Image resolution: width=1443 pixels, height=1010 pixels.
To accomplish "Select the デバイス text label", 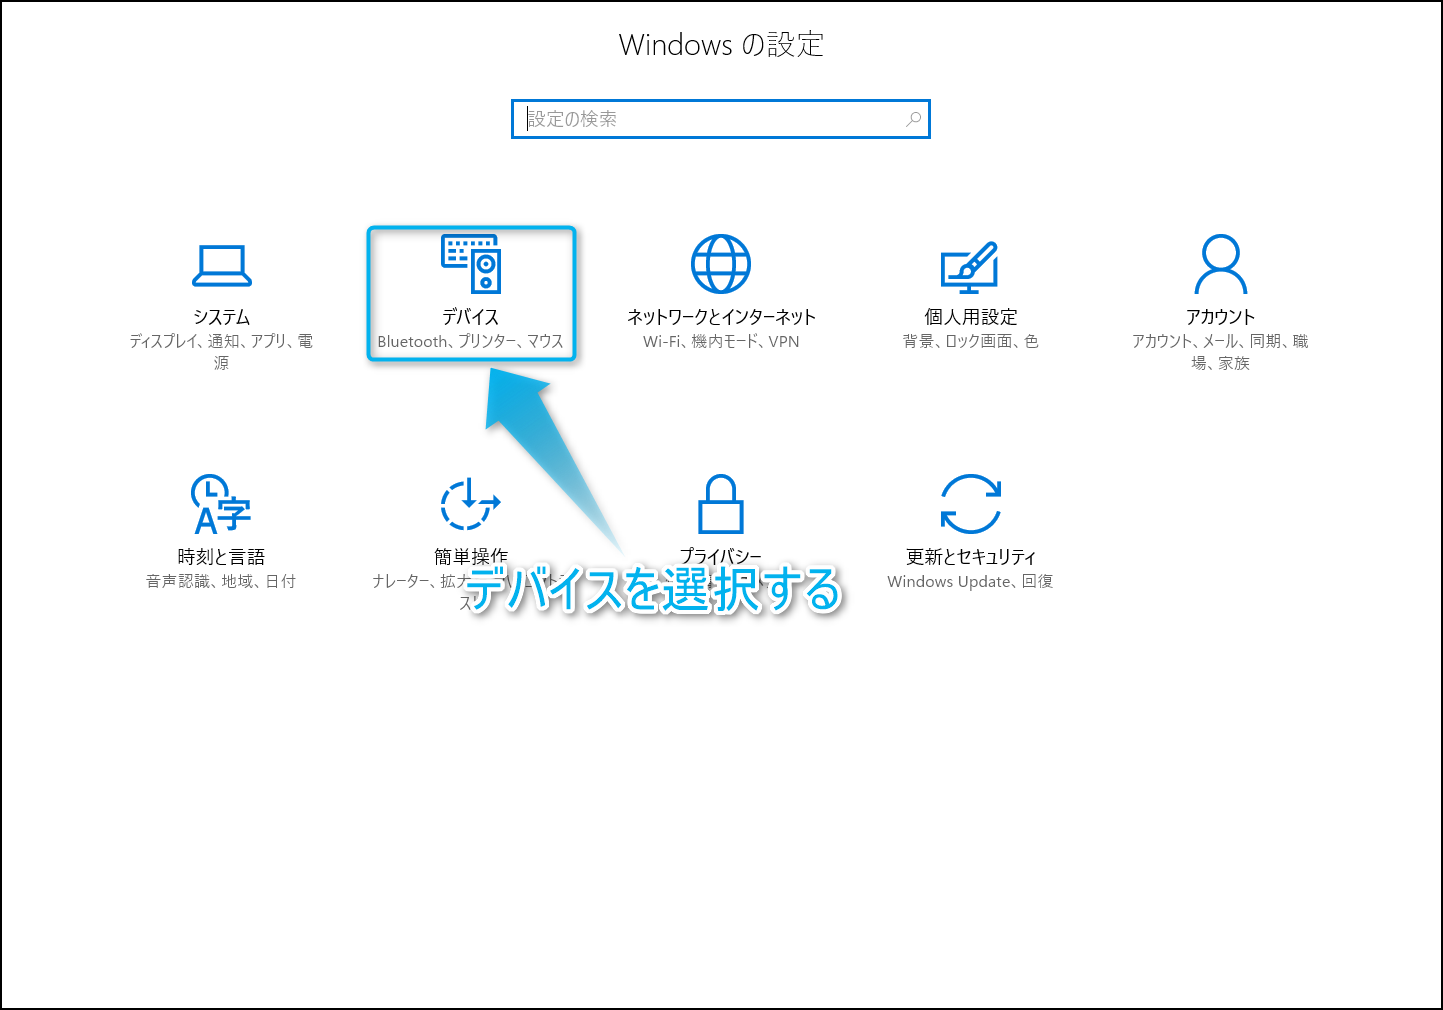I will [471, 317].
